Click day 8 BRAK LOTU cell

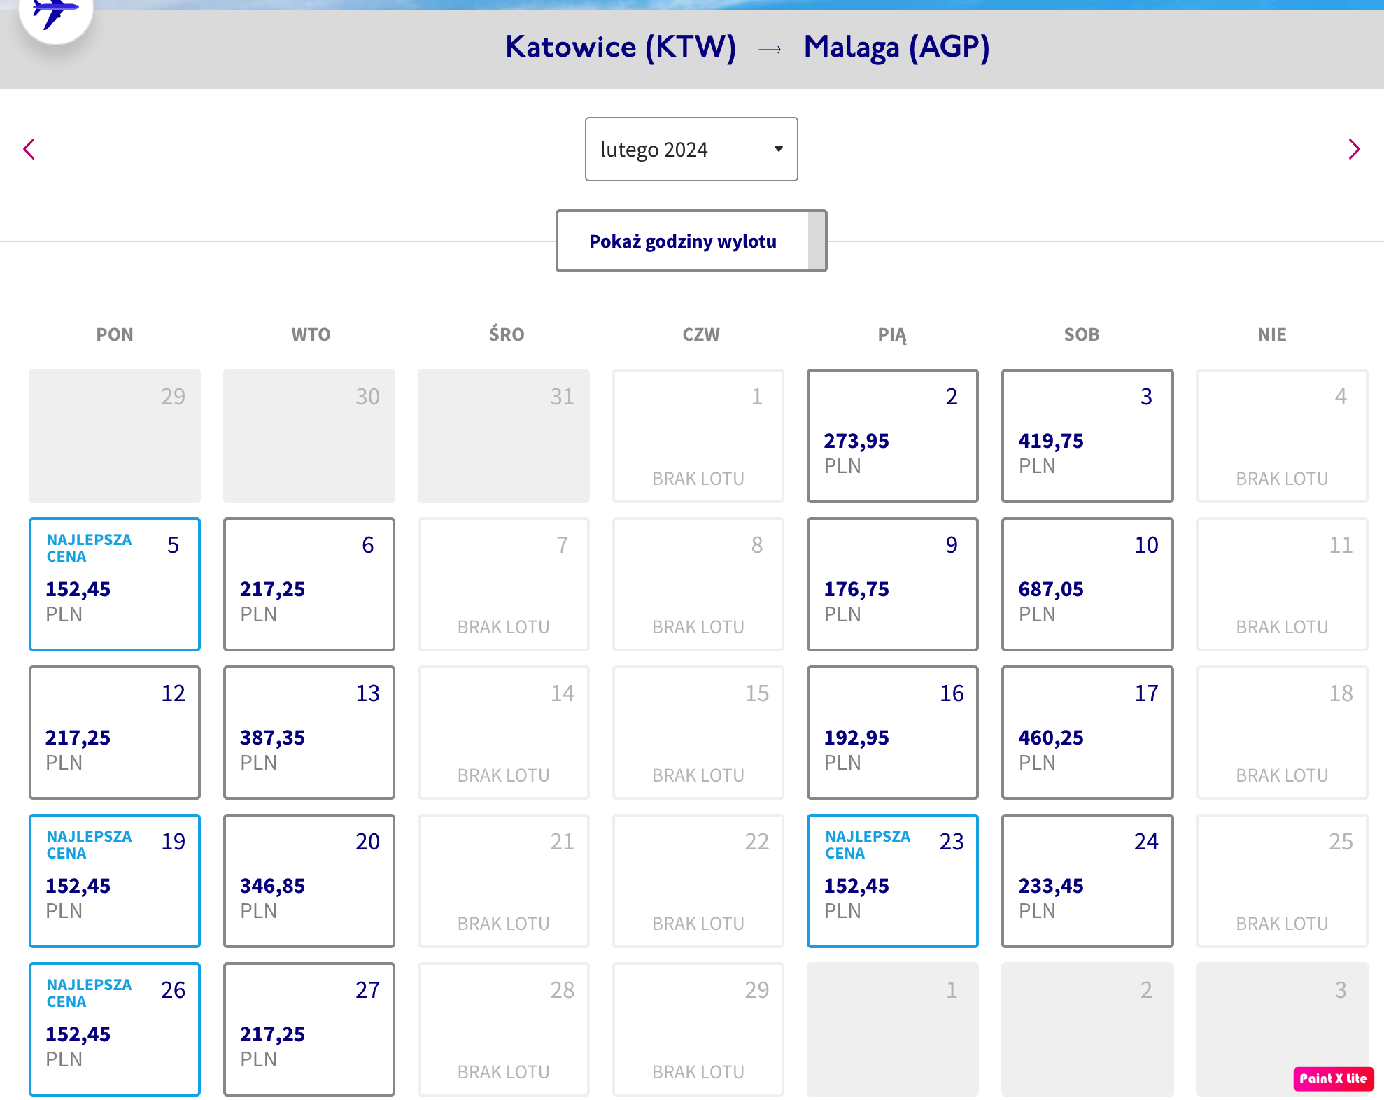(x=698, y=584)
